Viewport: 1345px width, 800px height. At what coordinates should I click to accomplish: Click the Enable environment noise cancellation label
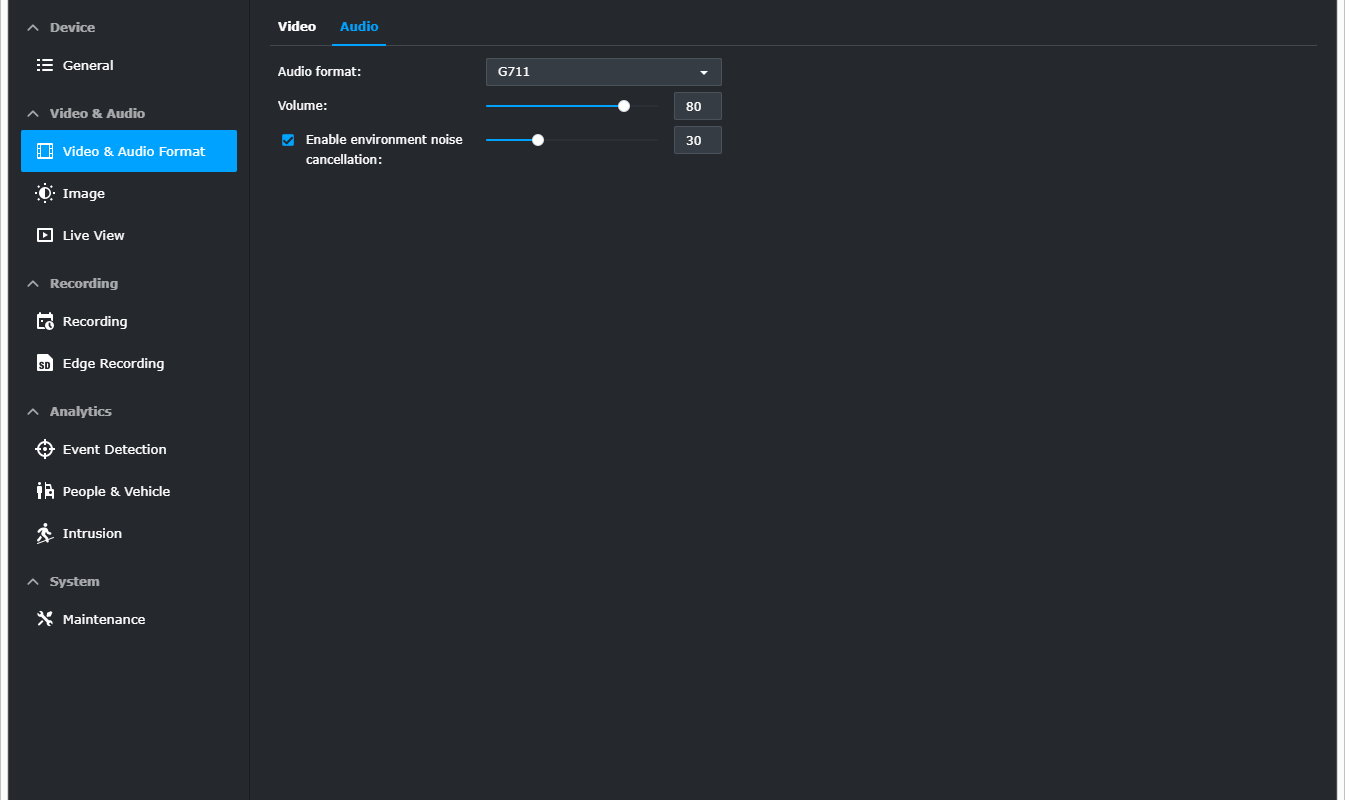384,149
